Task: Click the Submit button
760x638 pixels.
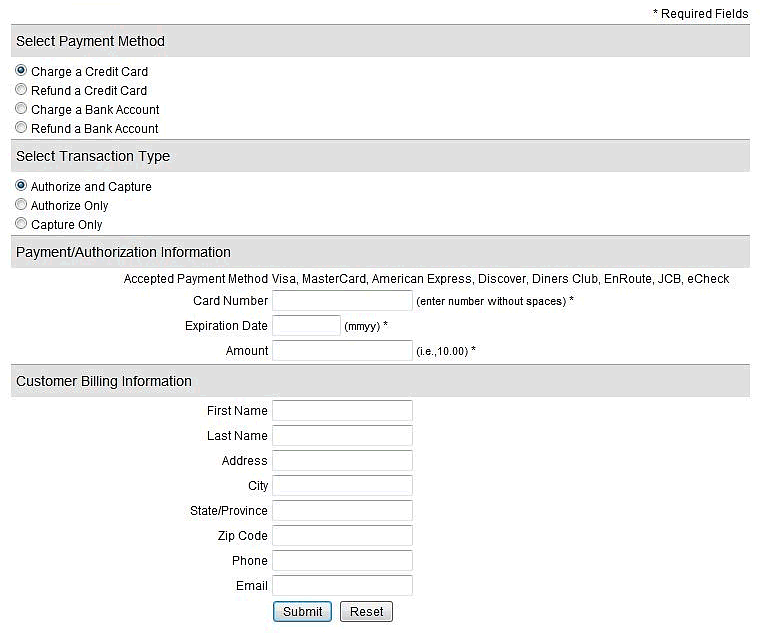Action: pos(302,611)
